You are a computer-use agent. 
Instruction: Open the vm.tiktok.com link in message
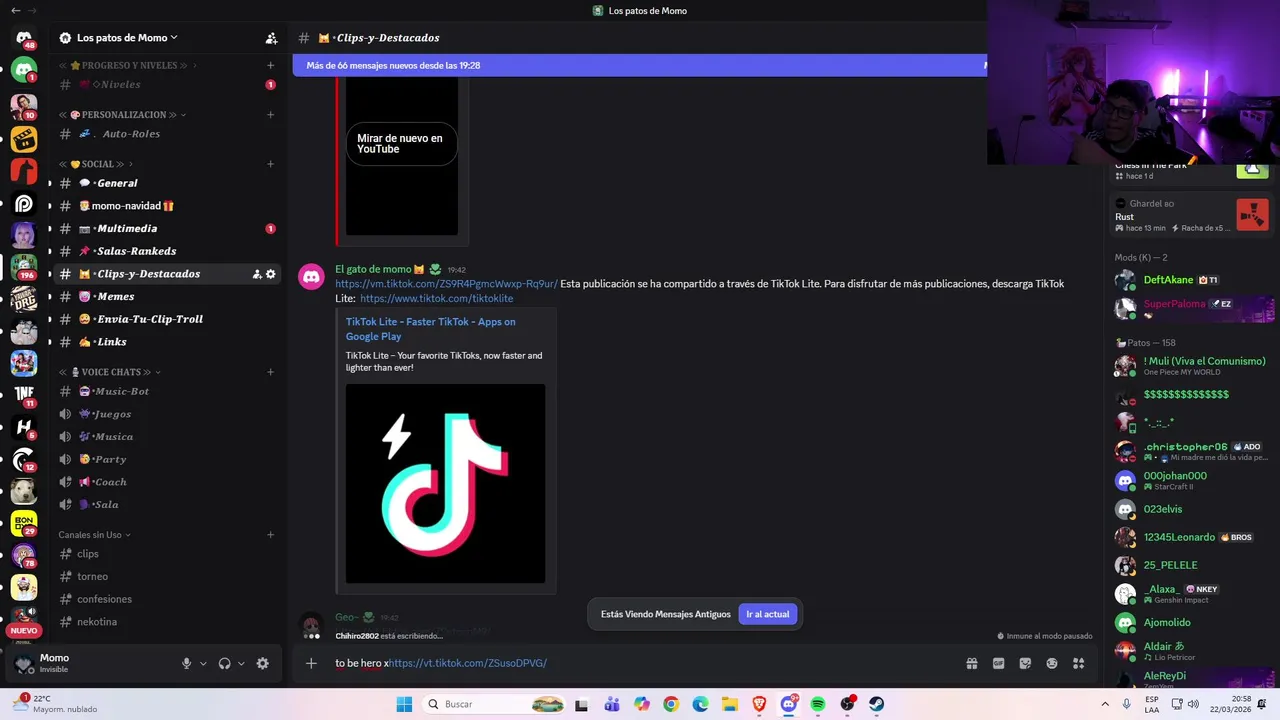coord(446,284)
